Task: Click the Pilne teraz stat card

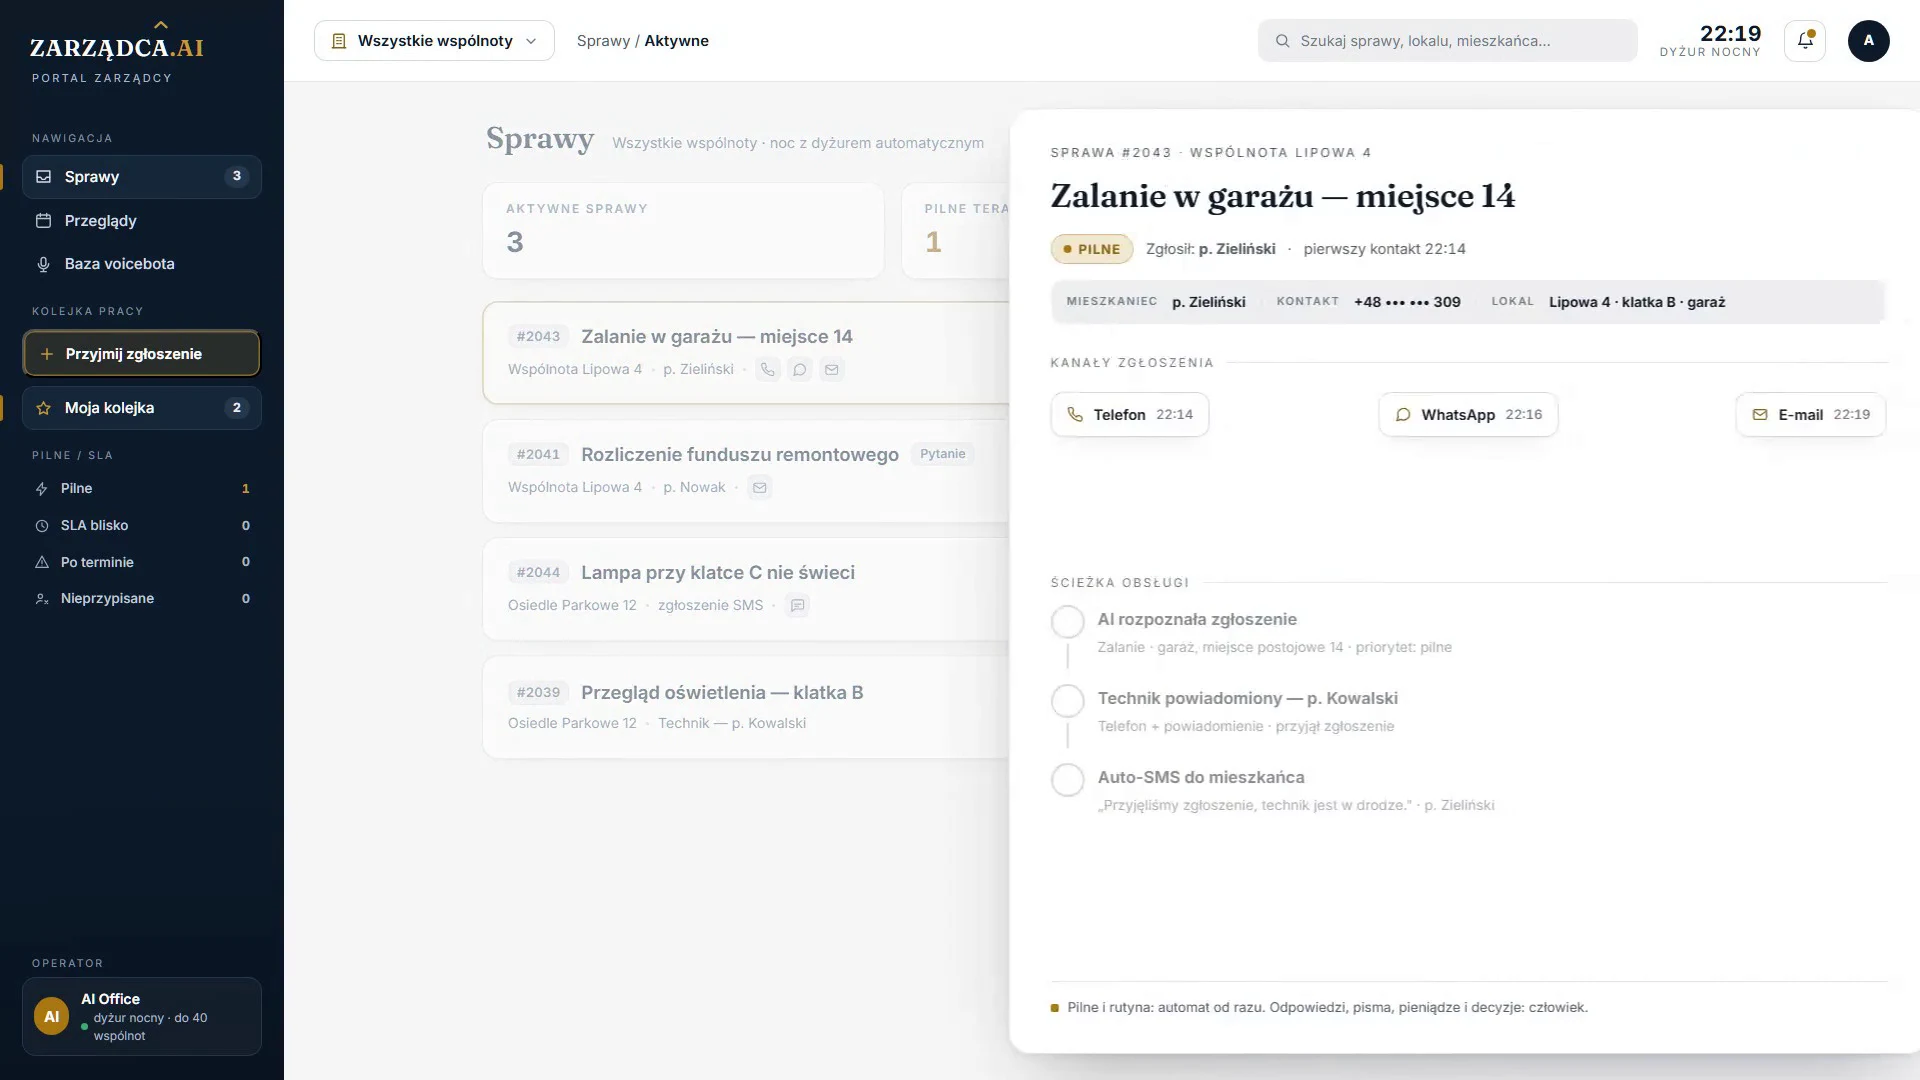Action: (956, 231)
